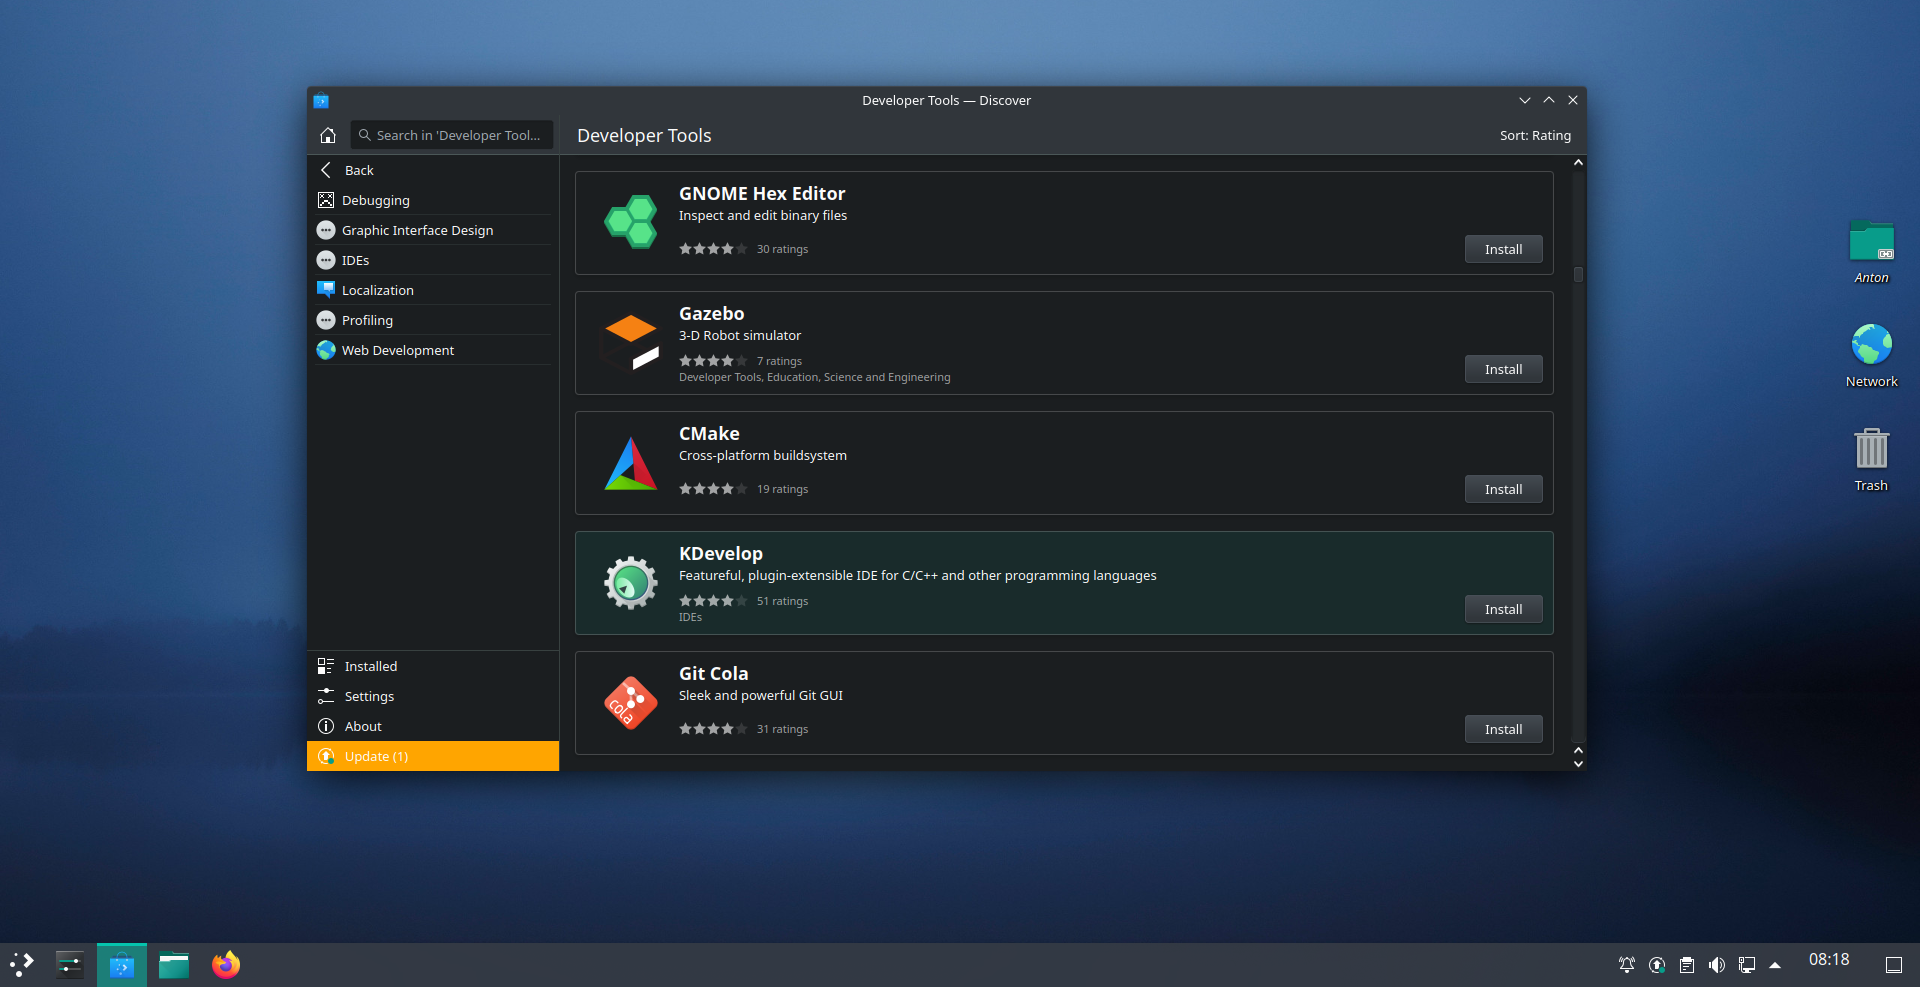
Task: Open the Web Development category
Action: coord(397,350)
